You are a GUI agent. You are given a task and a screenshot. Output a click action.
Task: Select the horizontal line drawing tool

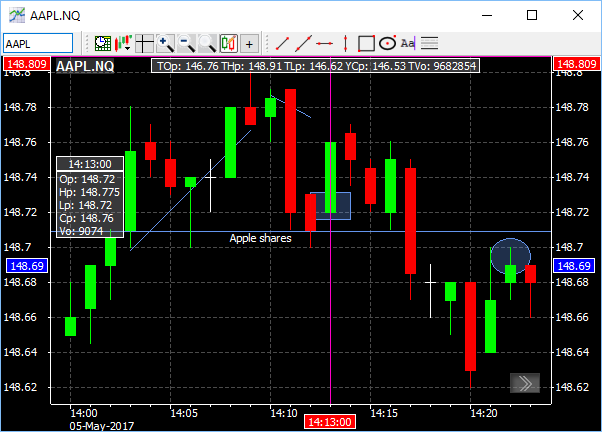tap(324, 43)
